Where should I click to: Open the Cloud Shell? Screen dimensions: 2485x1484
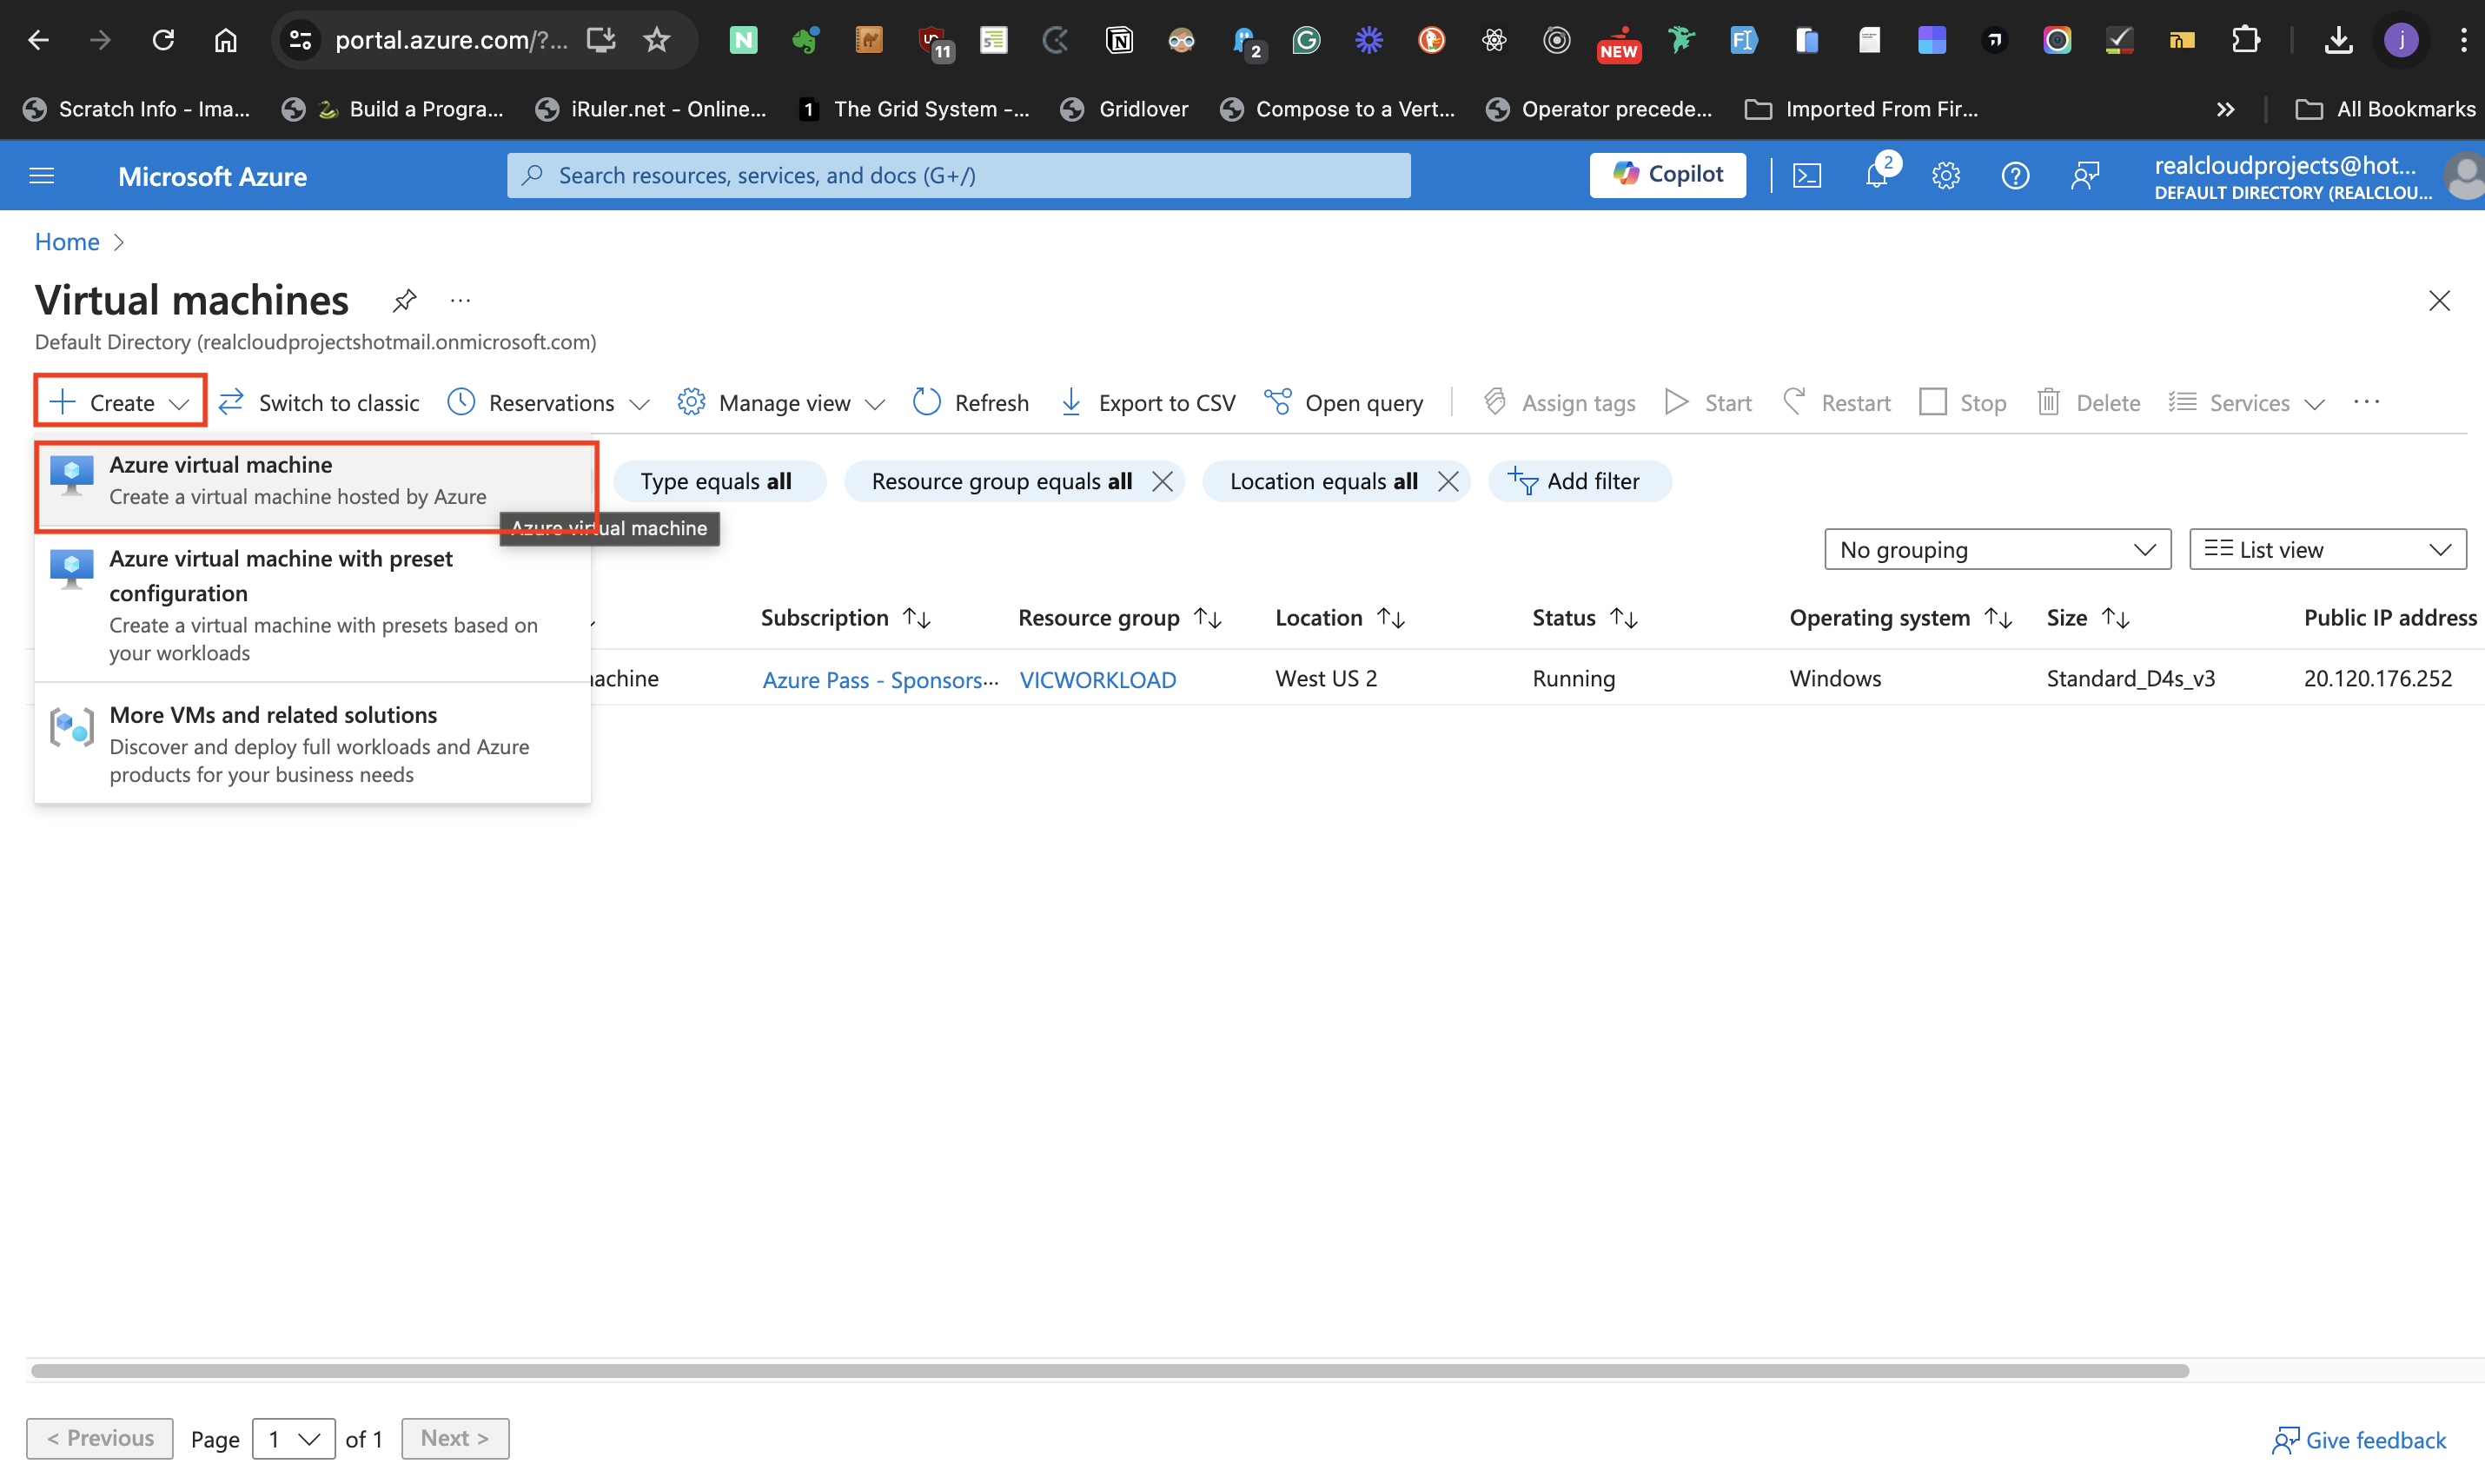pyautogui.click(x=1807, y=174)
